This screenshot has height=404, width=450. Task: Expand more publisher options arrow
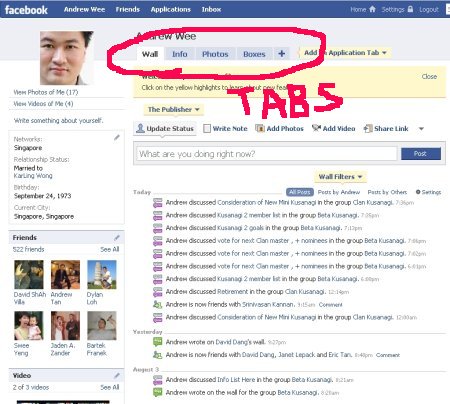421,129
